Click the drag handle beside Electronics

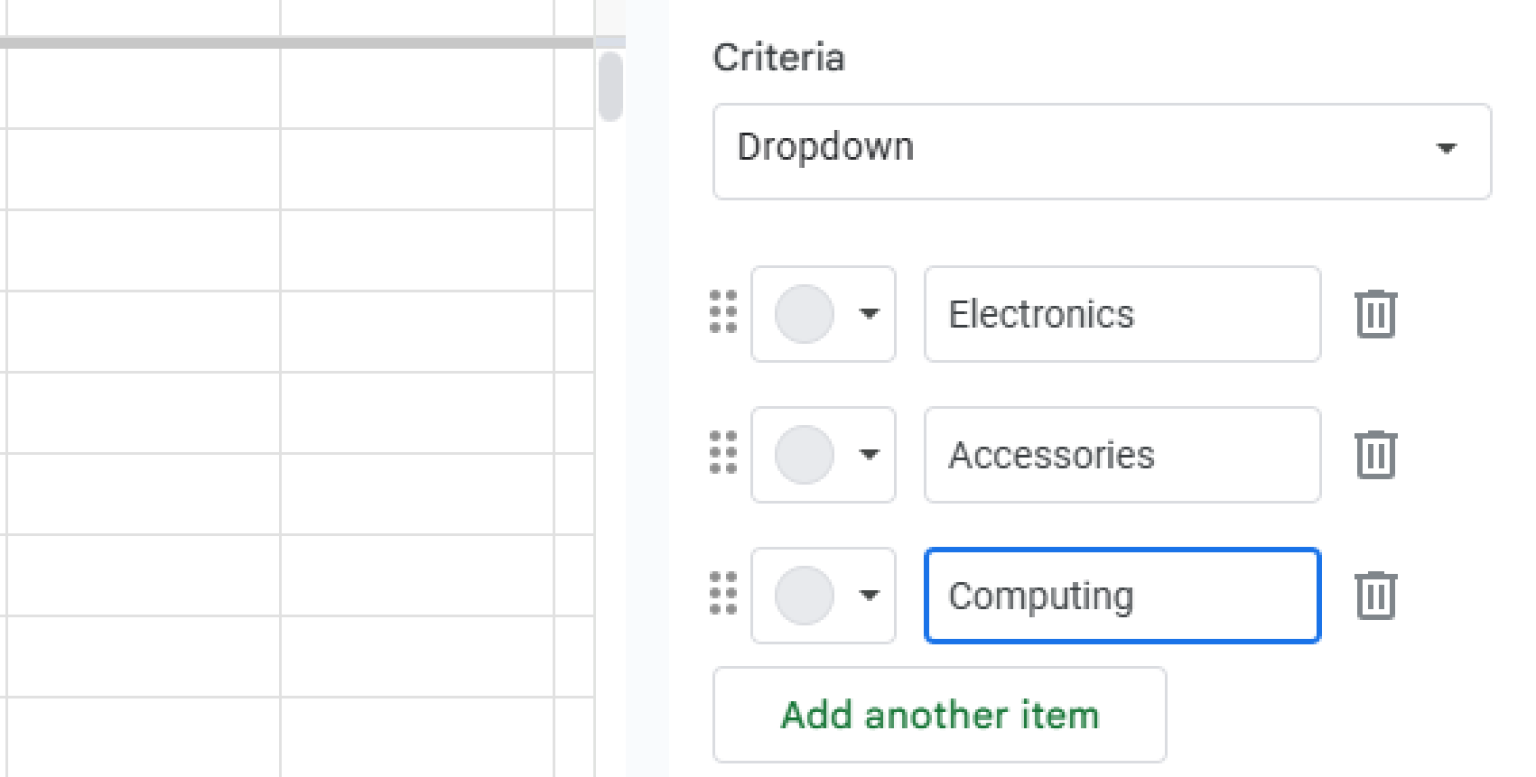(723, 314)
